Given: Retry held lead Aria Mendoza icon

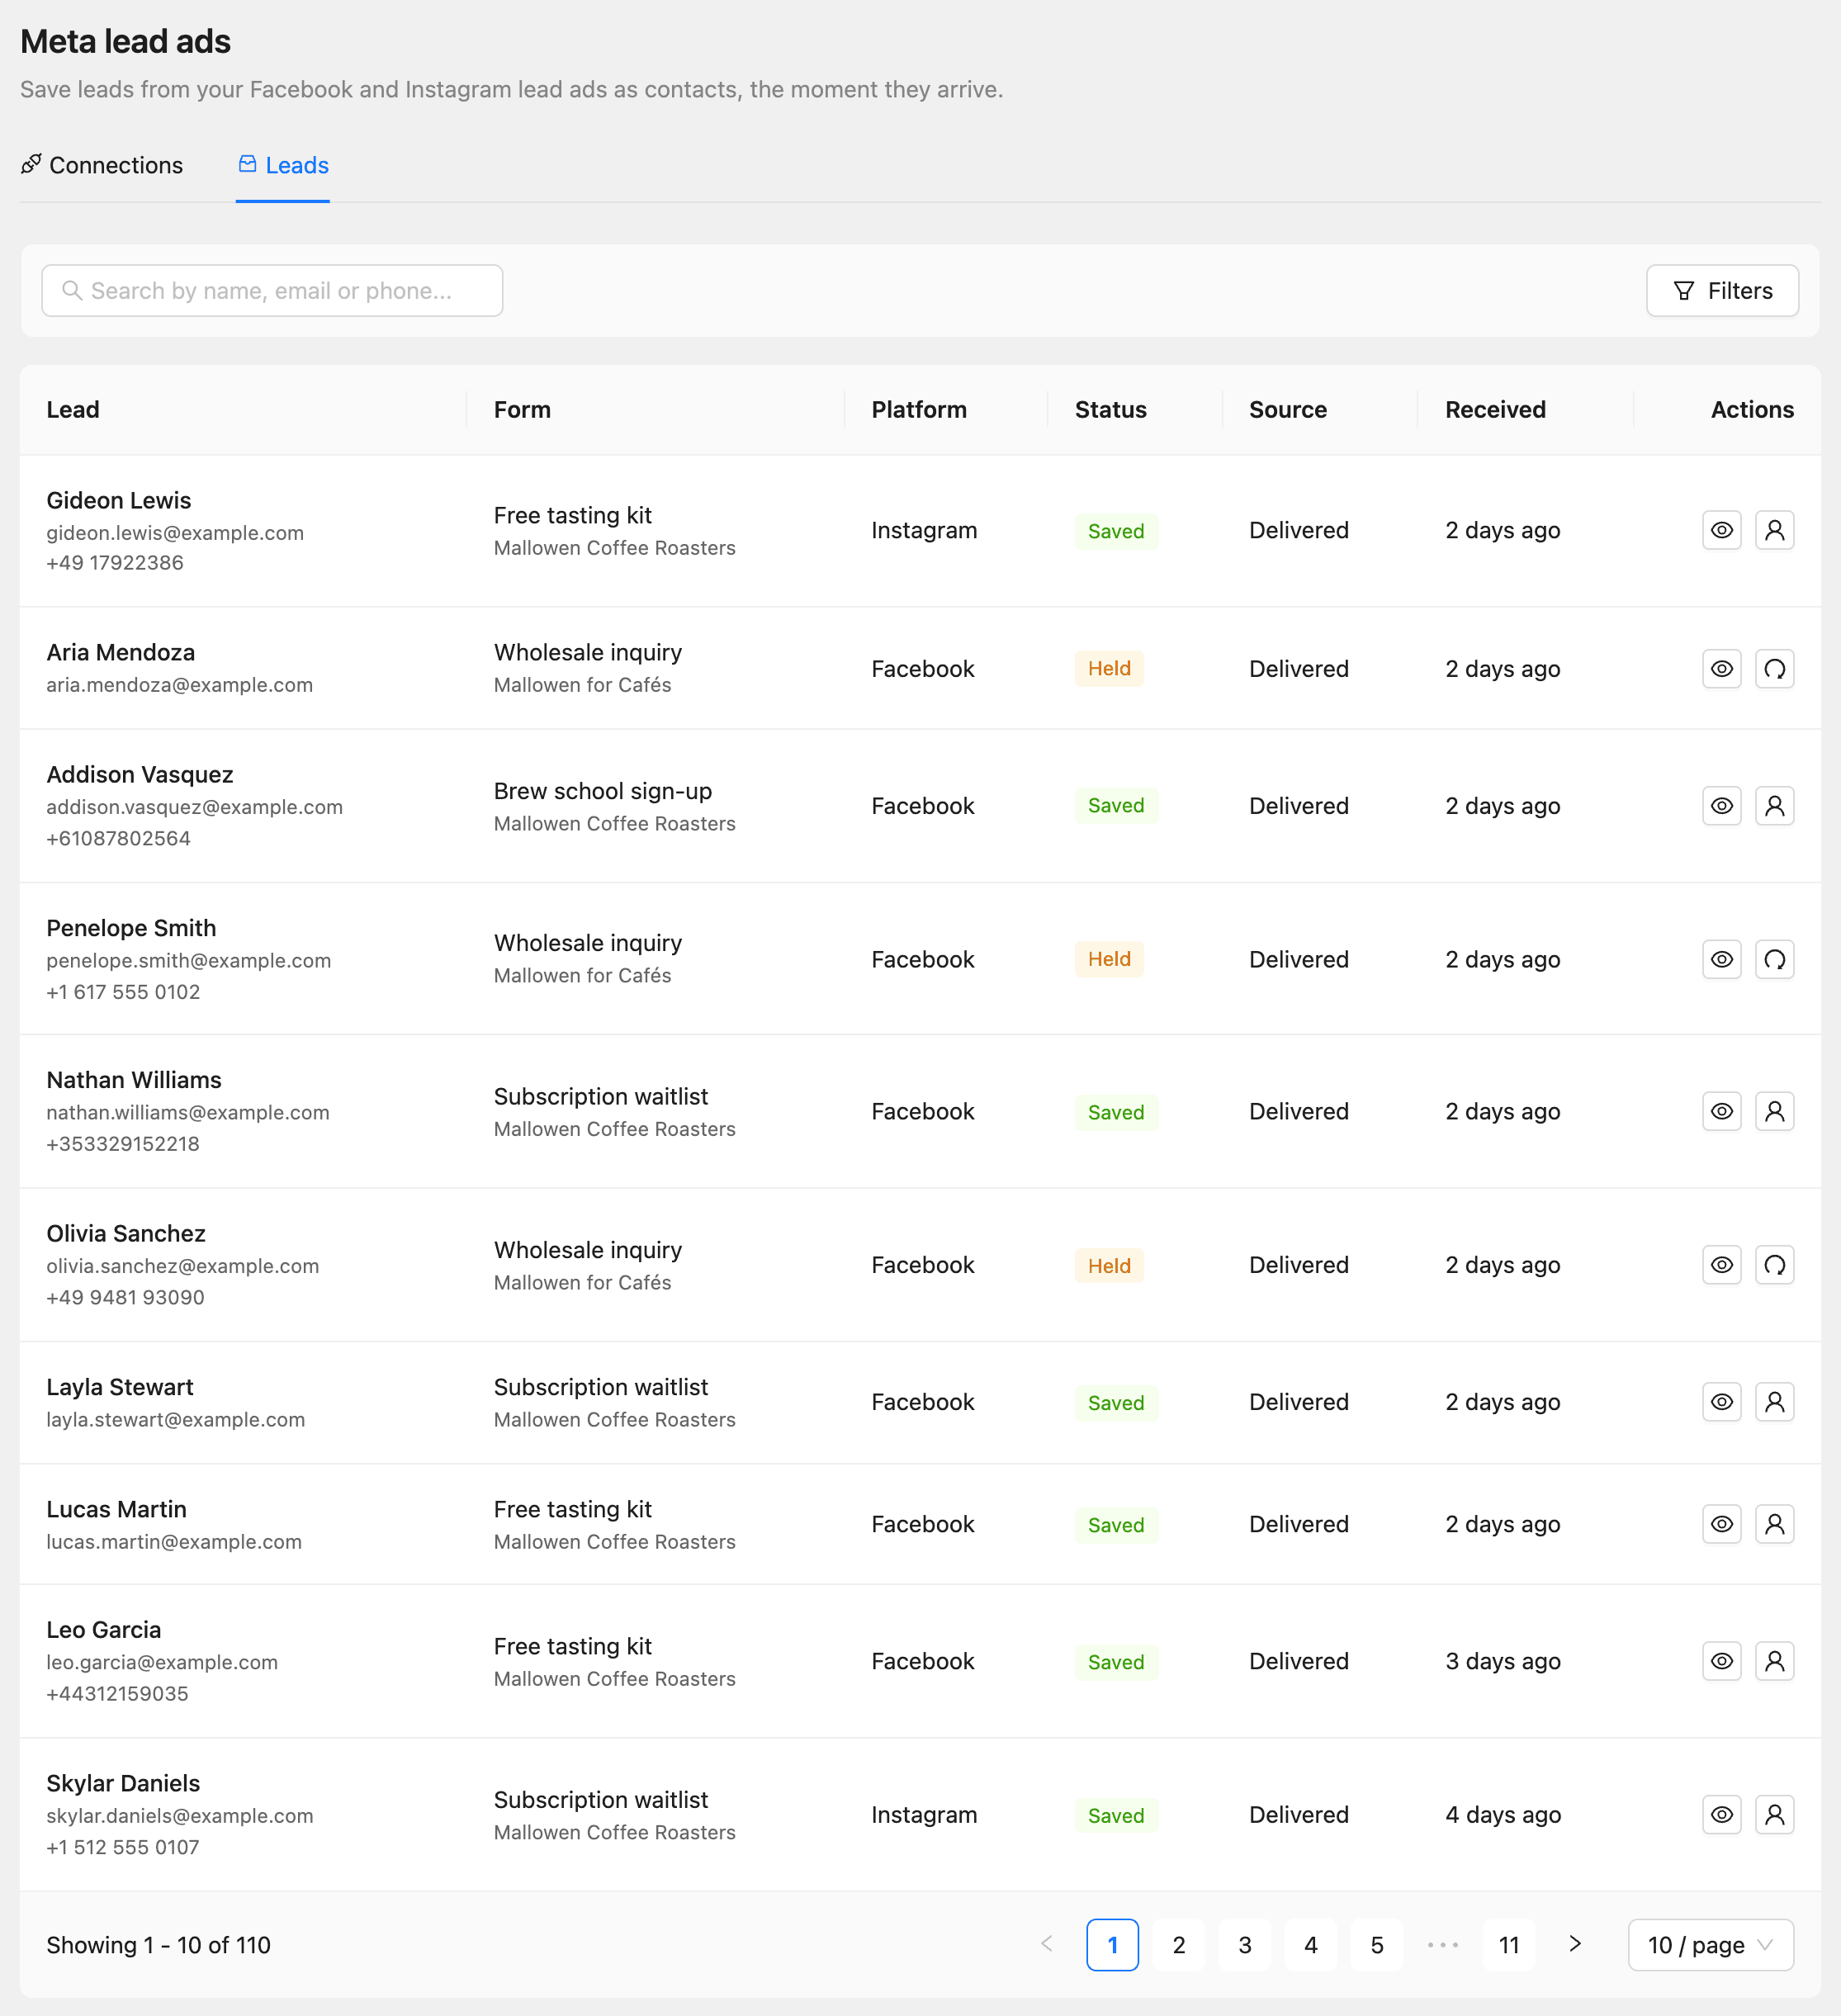Looking at the screenshot, I should [1774, 668].
